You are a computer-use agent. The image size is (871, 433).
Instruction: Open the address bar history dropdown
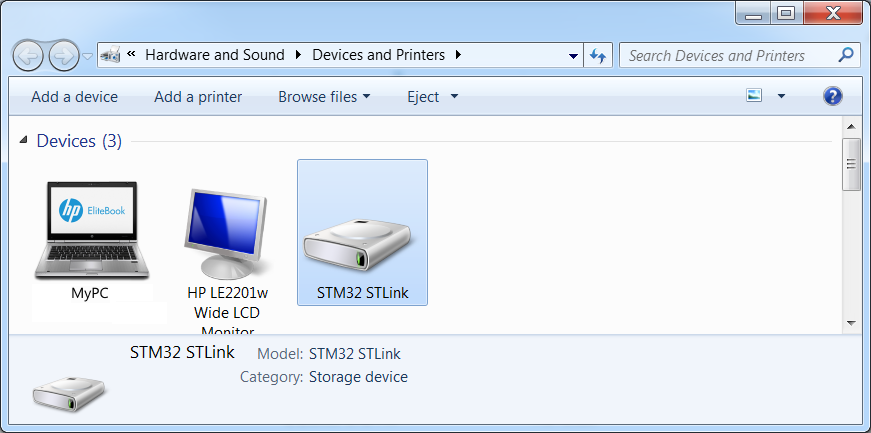[x=573, y=56]
